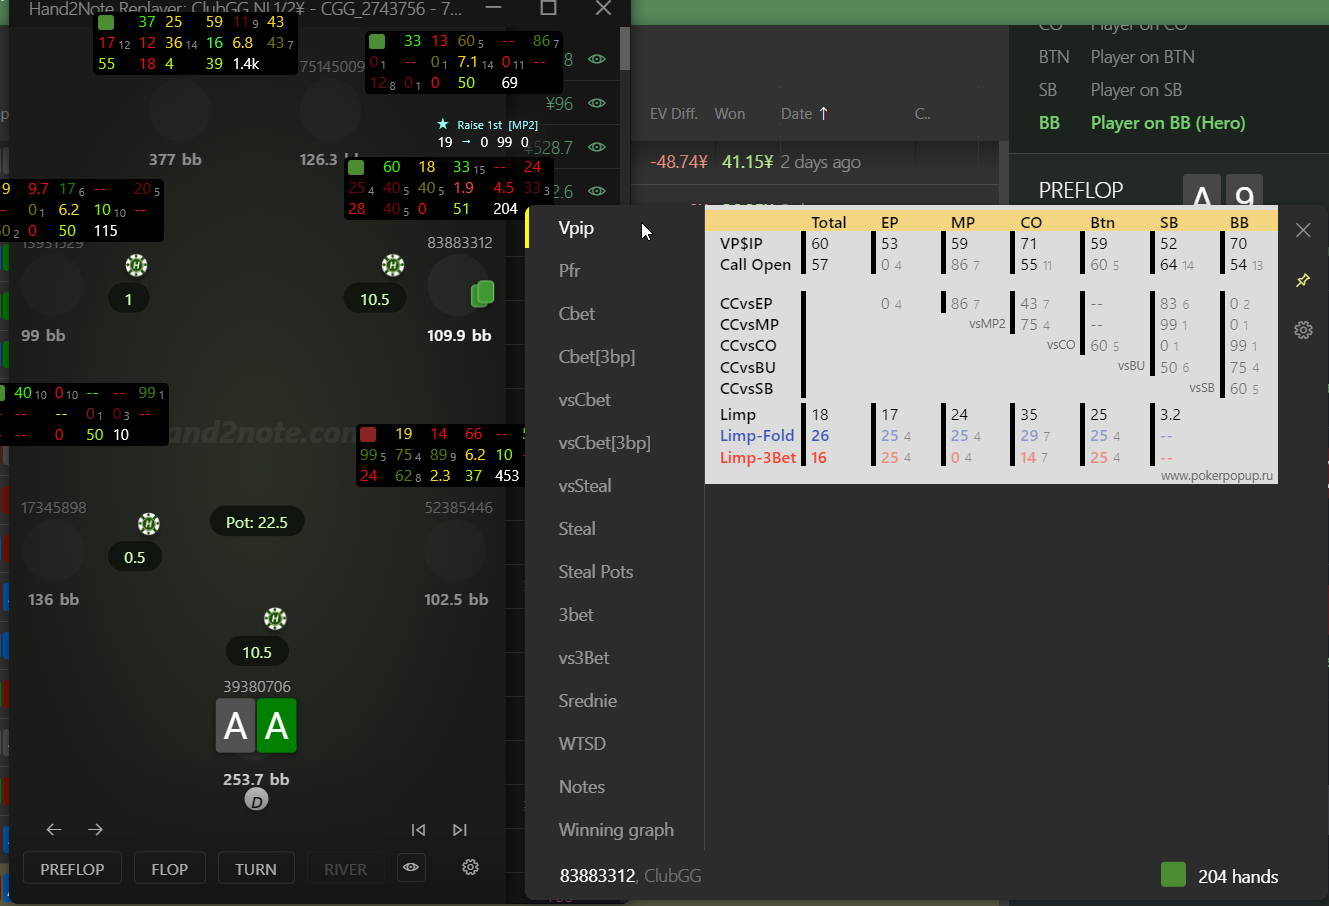Click hero player 39380706 name
Image resolution: width=1329 pixels, height=906 pixels.
(x=257, y=686)
